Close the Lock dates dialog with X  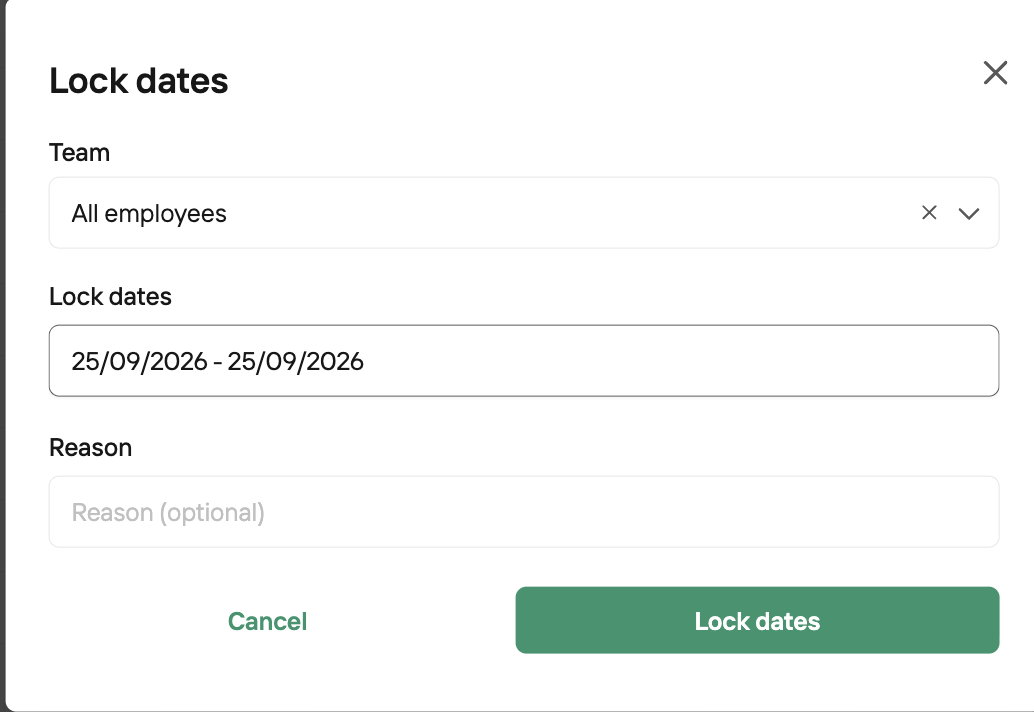click(995, 73)
